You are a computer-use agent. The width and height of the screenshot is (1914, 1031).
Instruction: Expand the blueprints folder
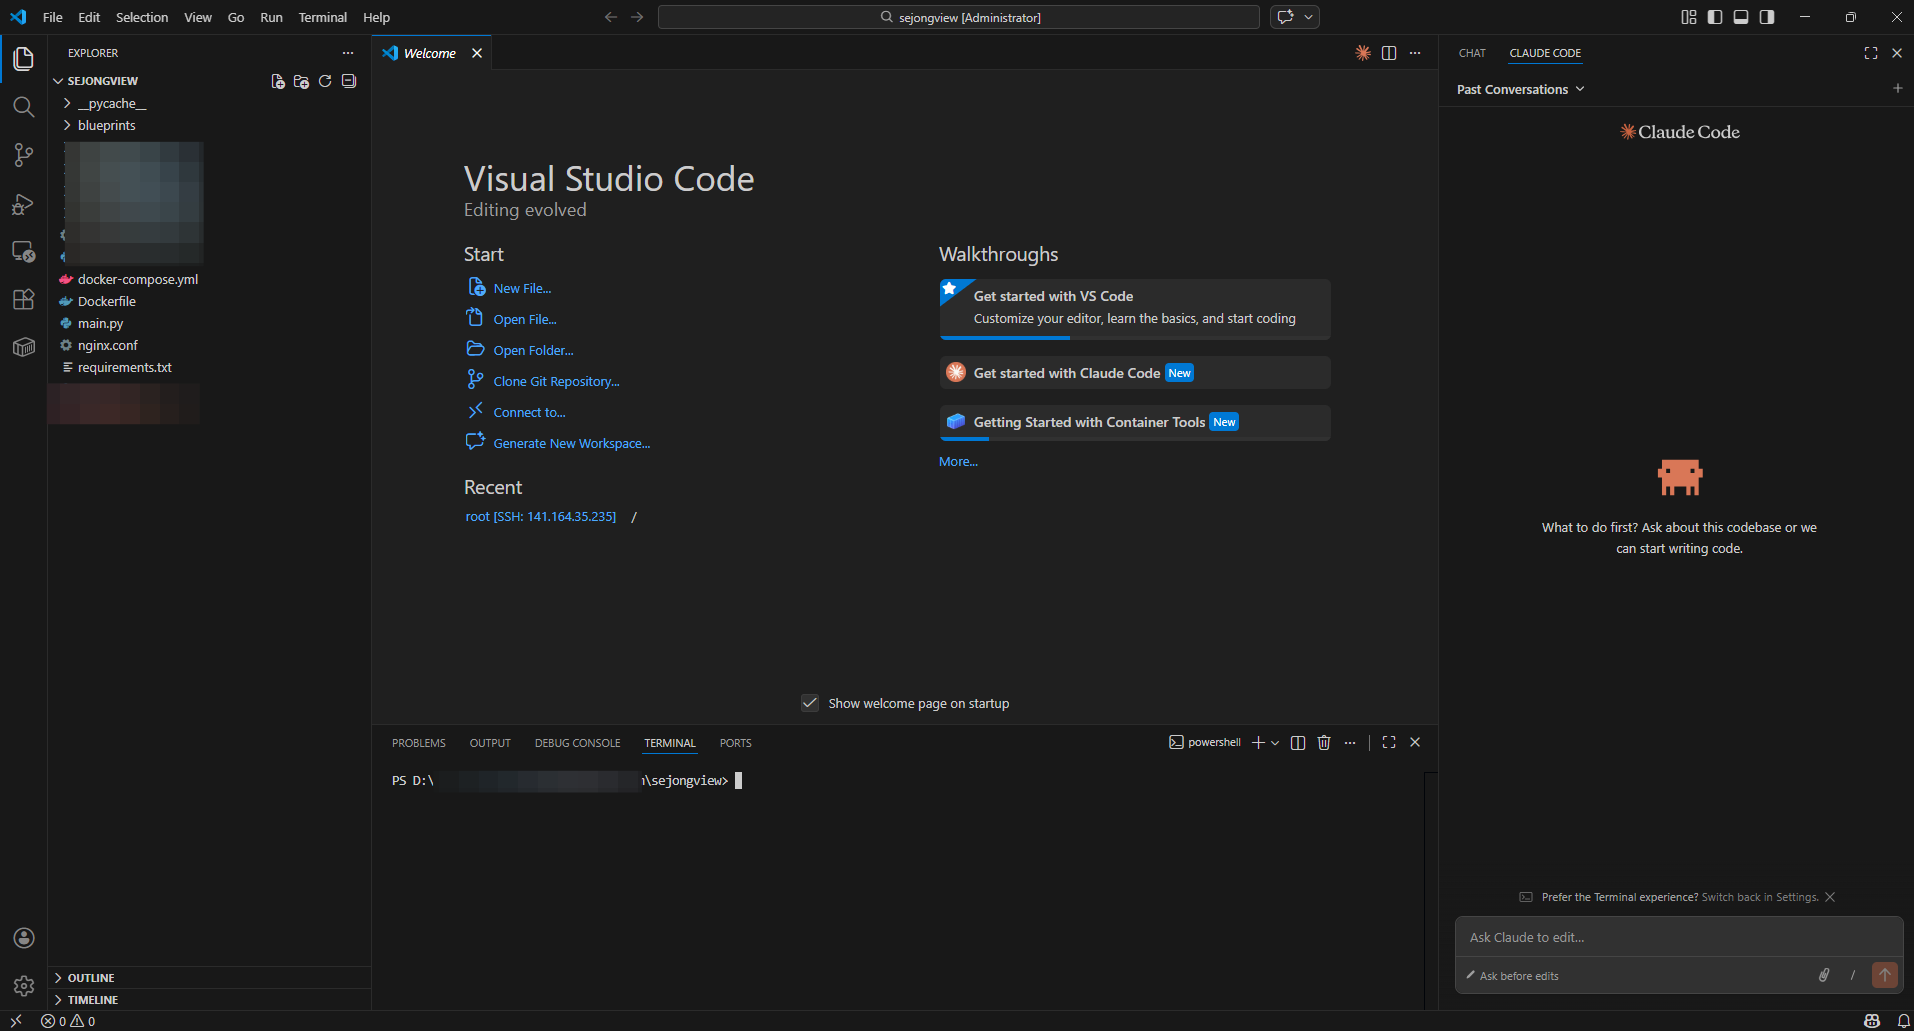pos(106,125)
